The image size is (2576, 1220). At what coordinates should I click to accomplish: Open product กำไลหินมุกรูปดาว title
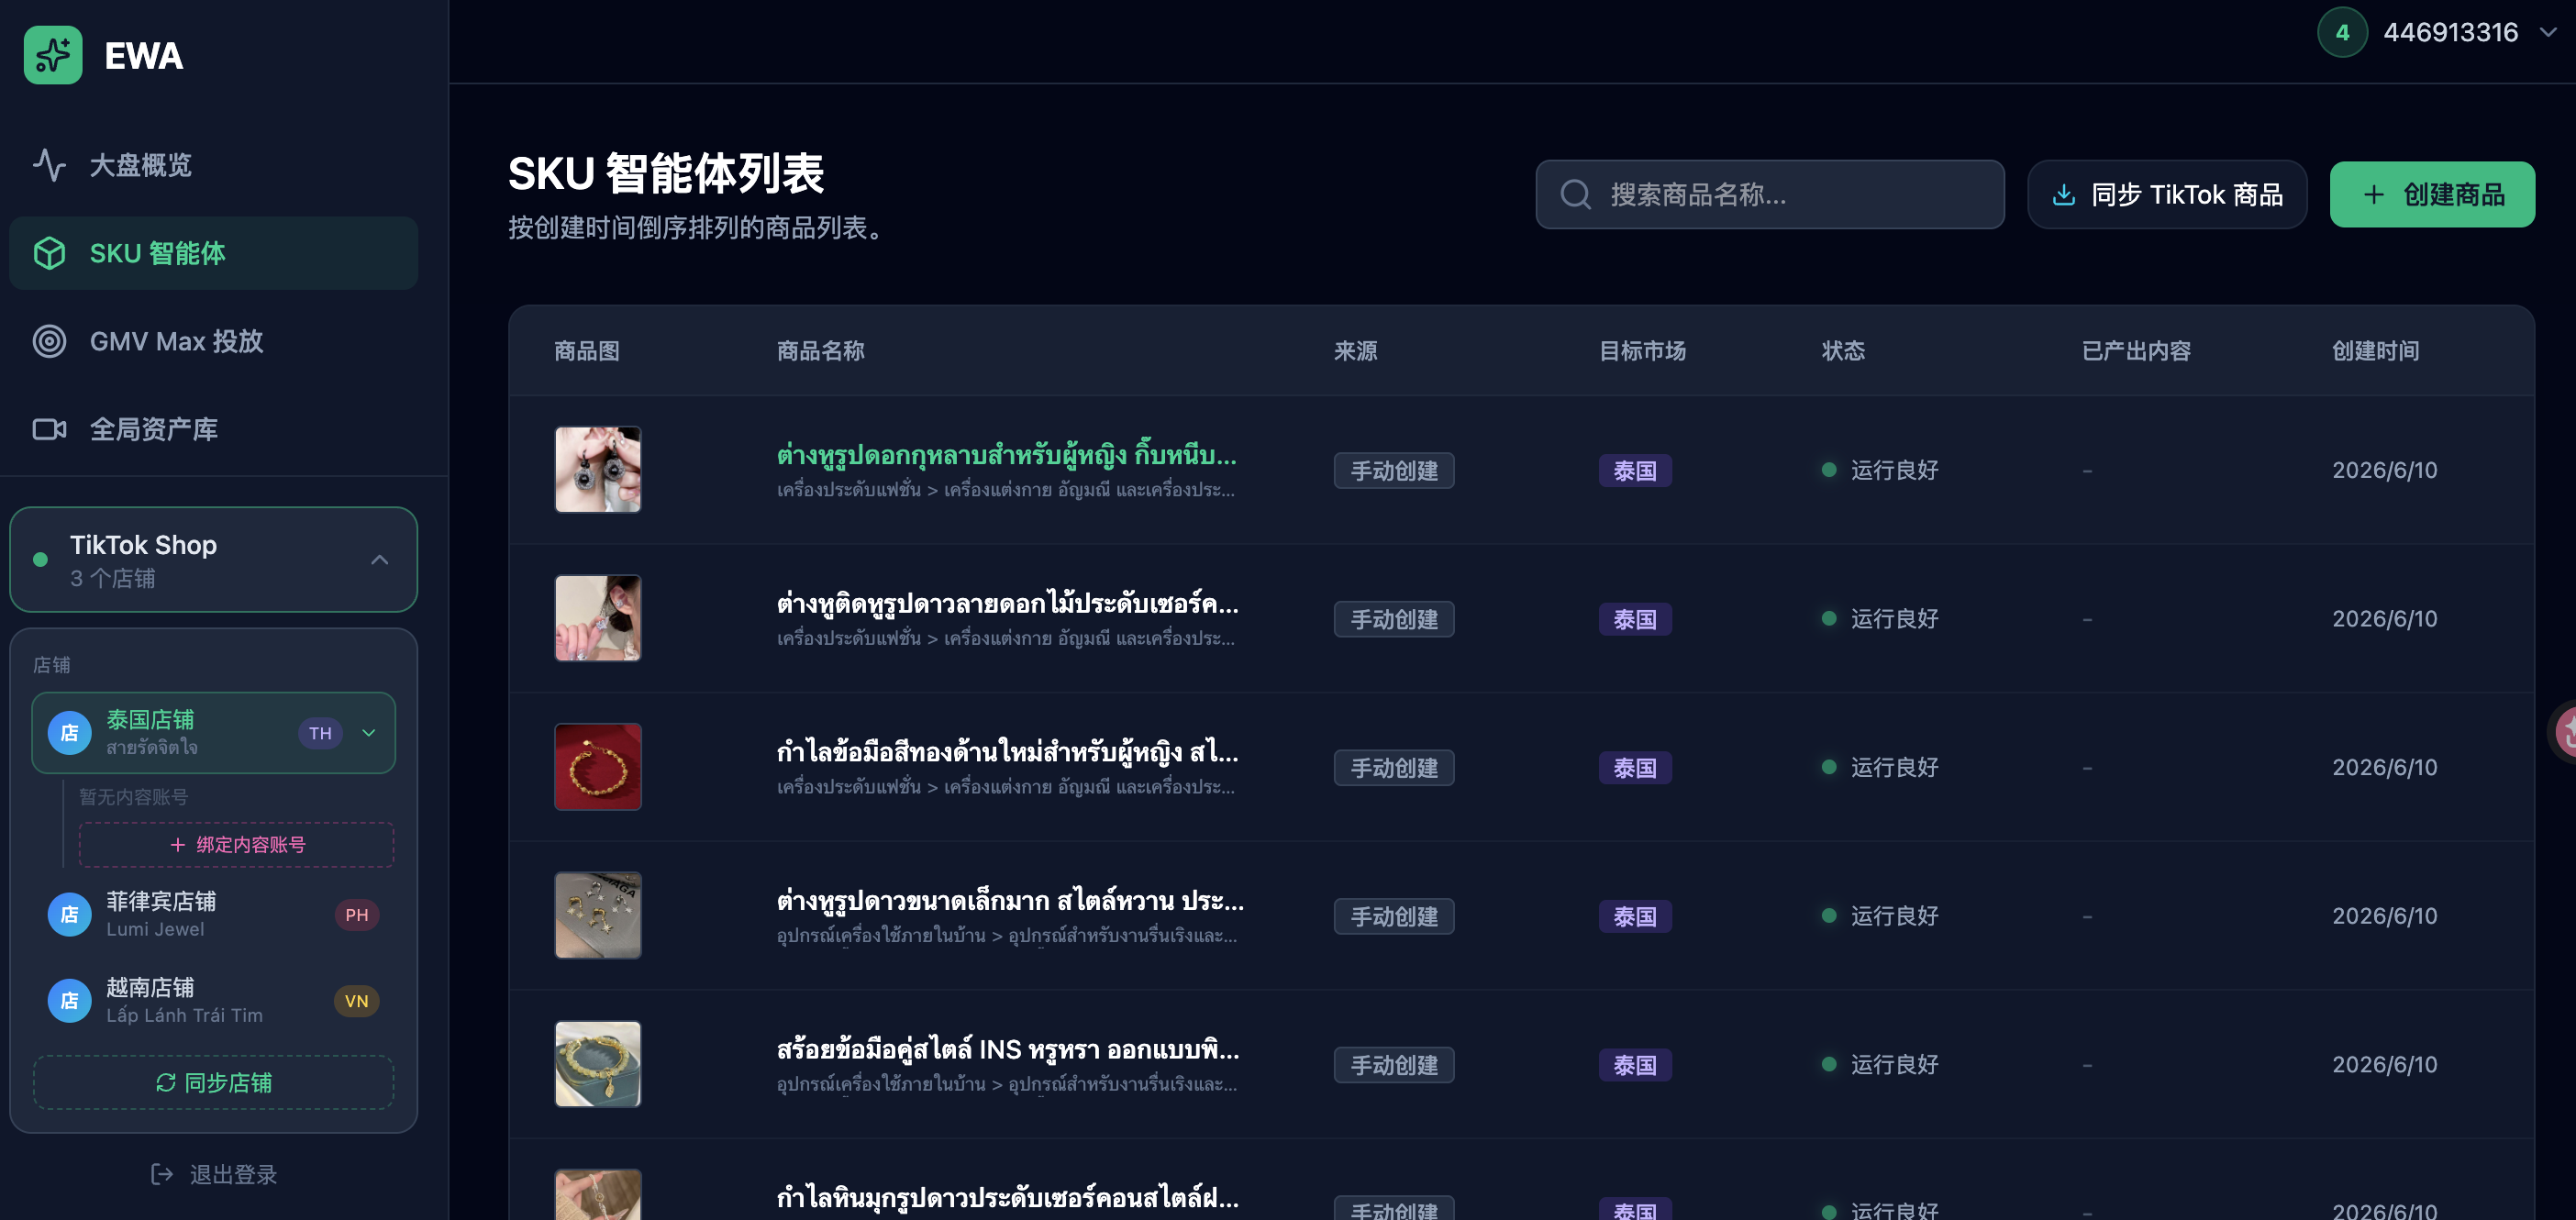coord(1008,1197)
